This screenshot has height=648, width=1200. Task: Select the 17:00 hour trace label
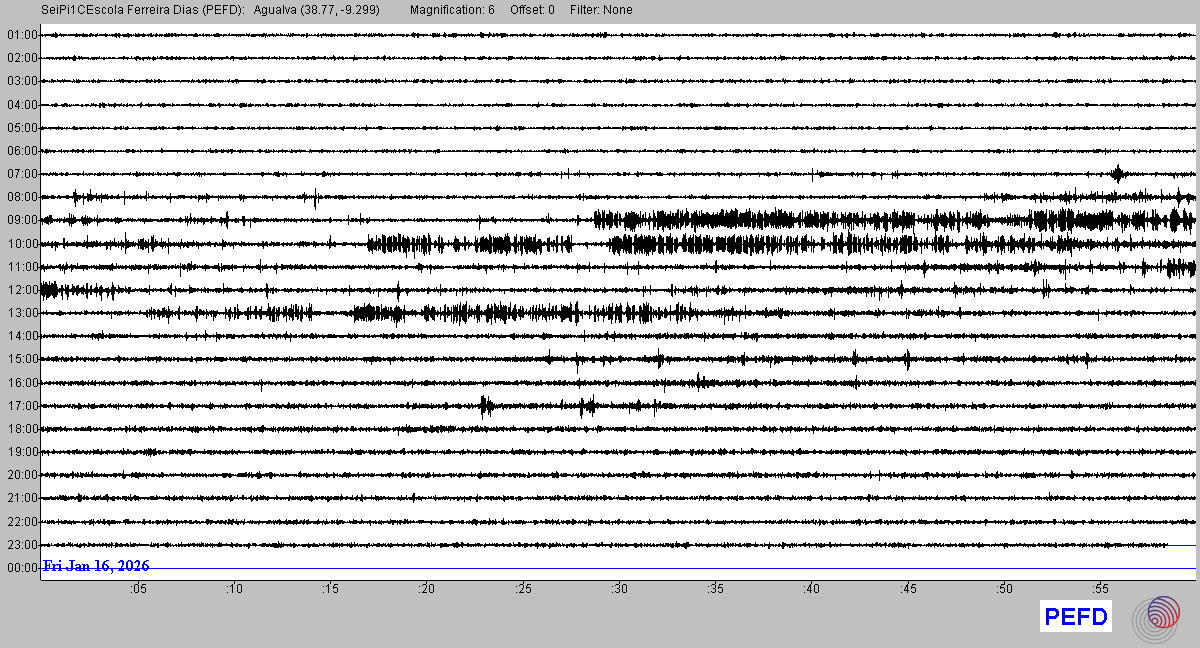[x=22, y=406]
